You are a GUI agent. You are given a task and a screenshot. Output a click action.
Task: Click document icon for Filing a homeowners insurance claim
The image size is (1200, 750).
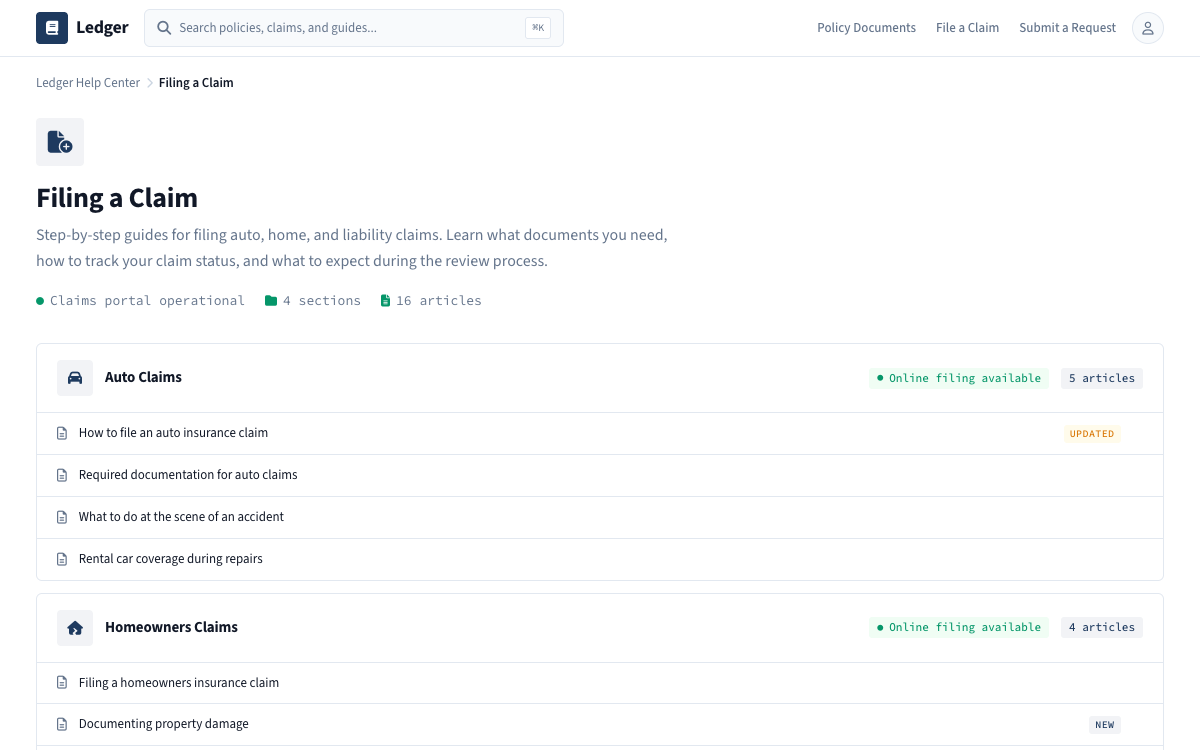click(x=62, y=683)
